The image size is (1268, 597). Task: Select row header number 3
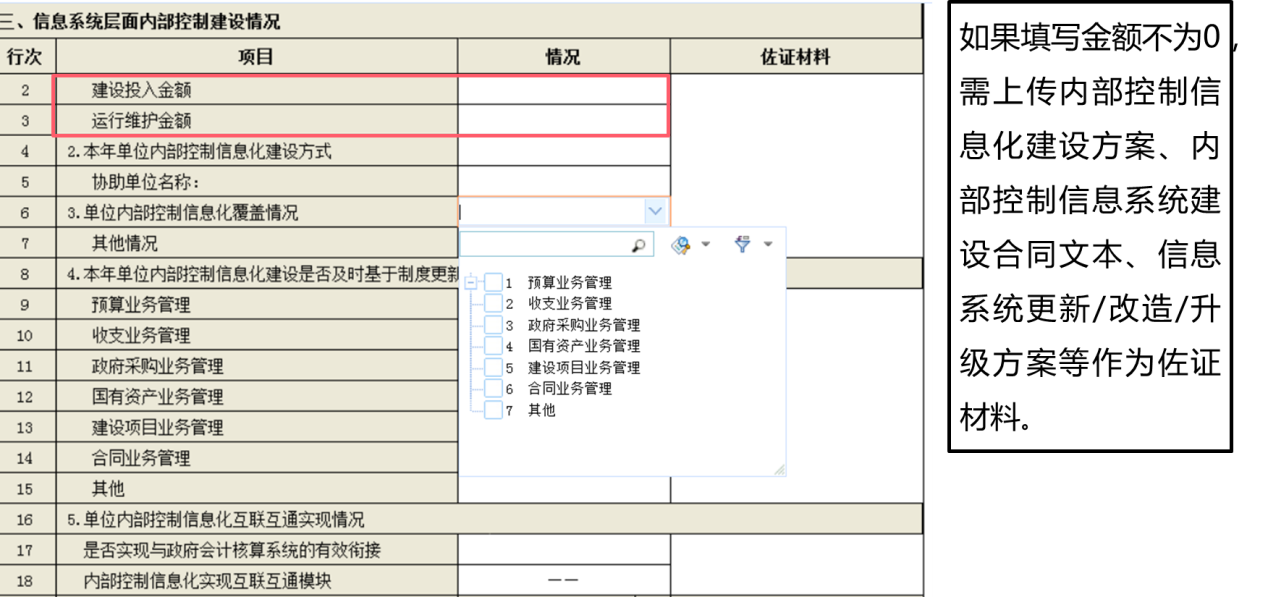point(27,121)
